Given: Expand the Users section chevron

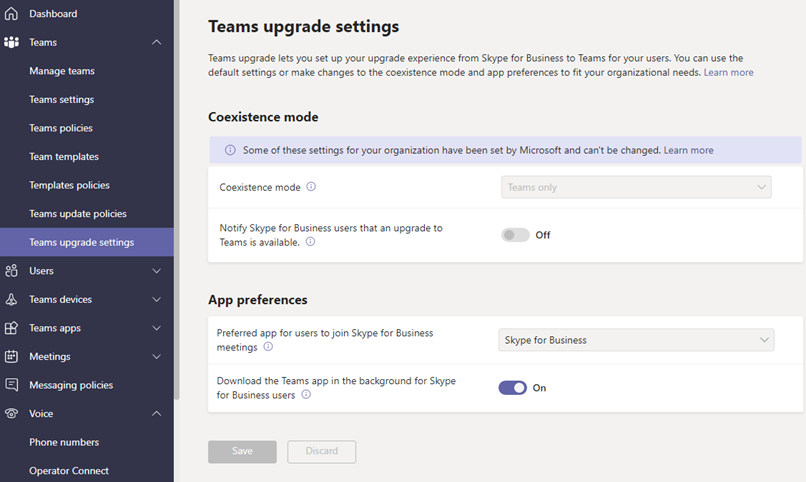Looking at the screenshot, I should point(157,271).
